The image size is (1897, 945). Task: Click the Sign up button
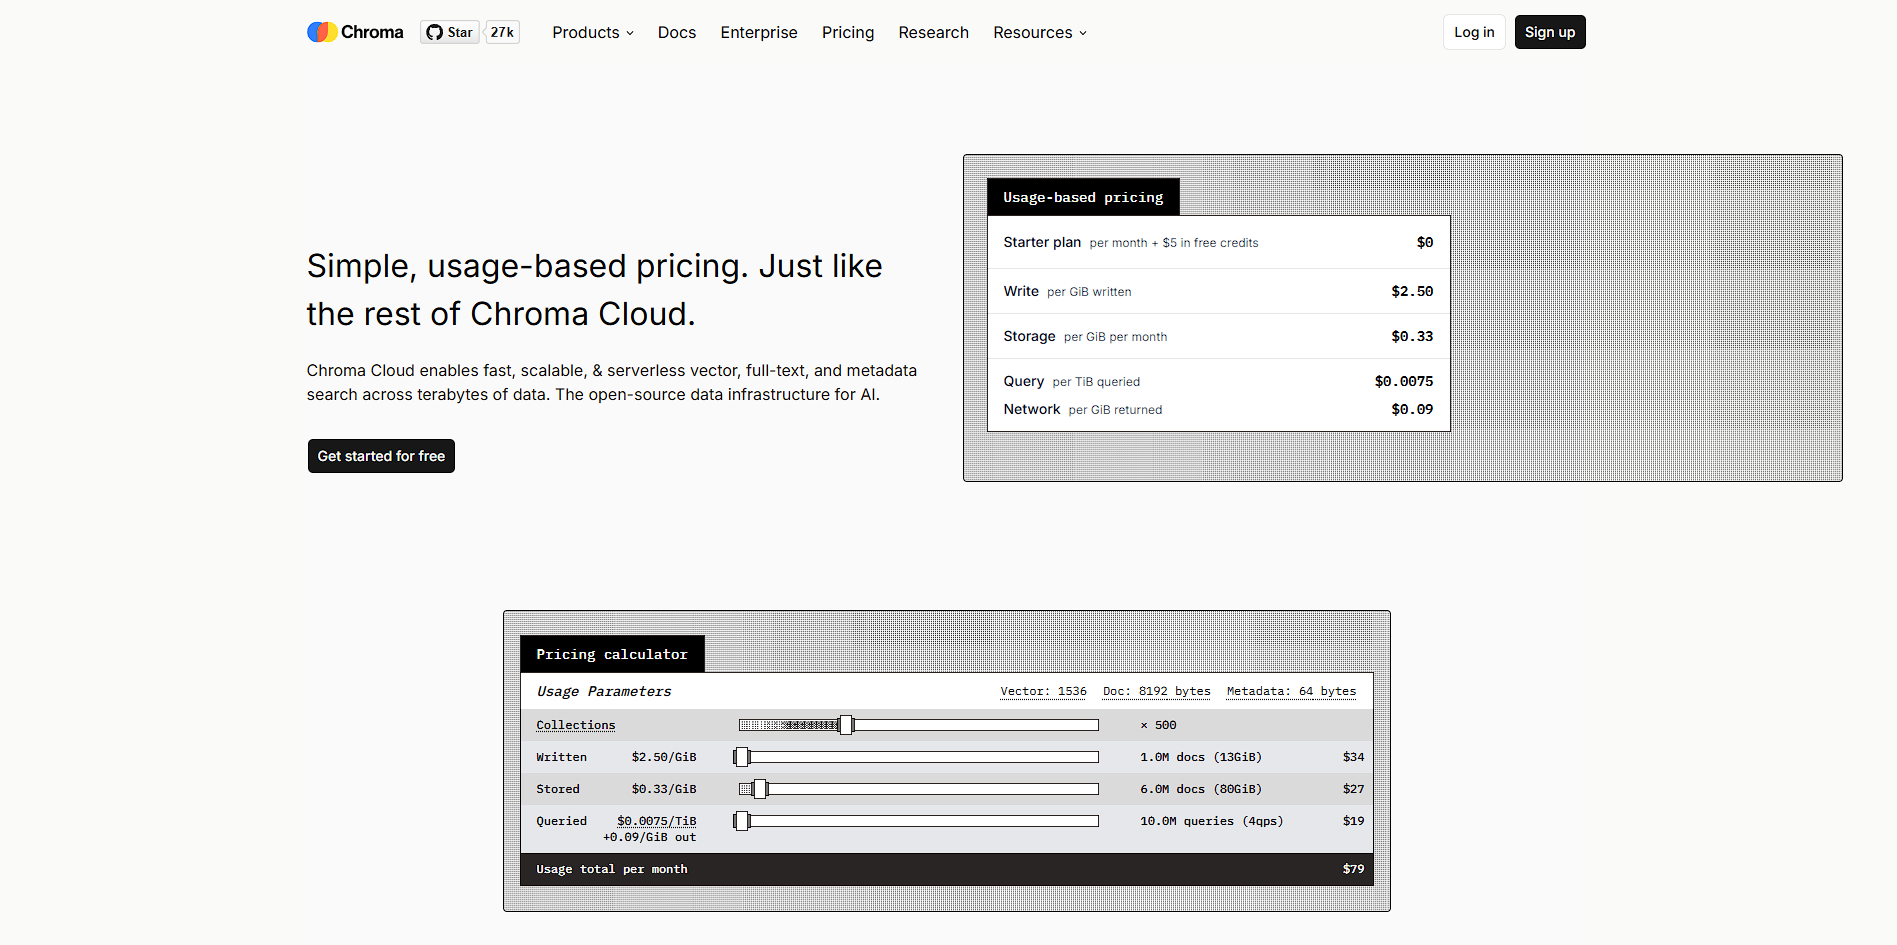(1550, 32)
